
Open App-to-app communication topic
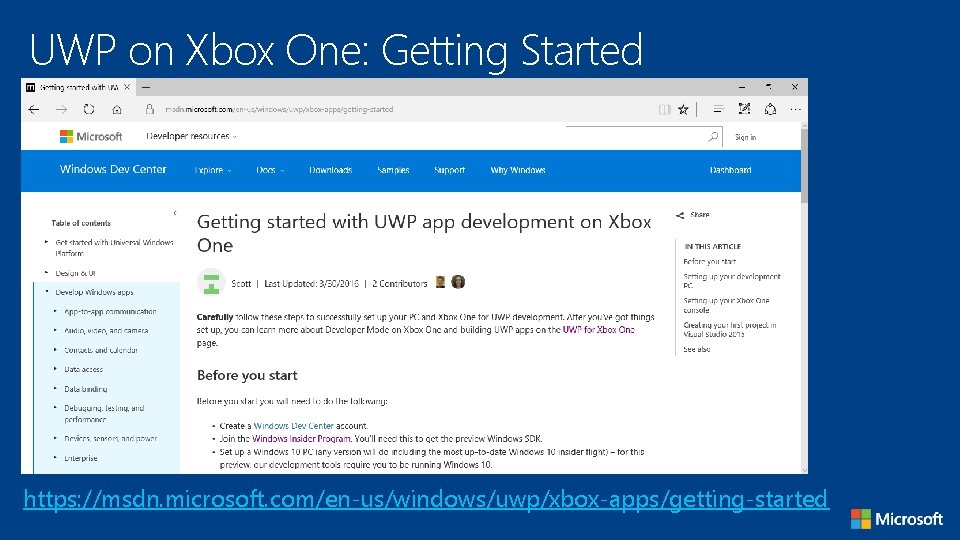pos(110,312)
